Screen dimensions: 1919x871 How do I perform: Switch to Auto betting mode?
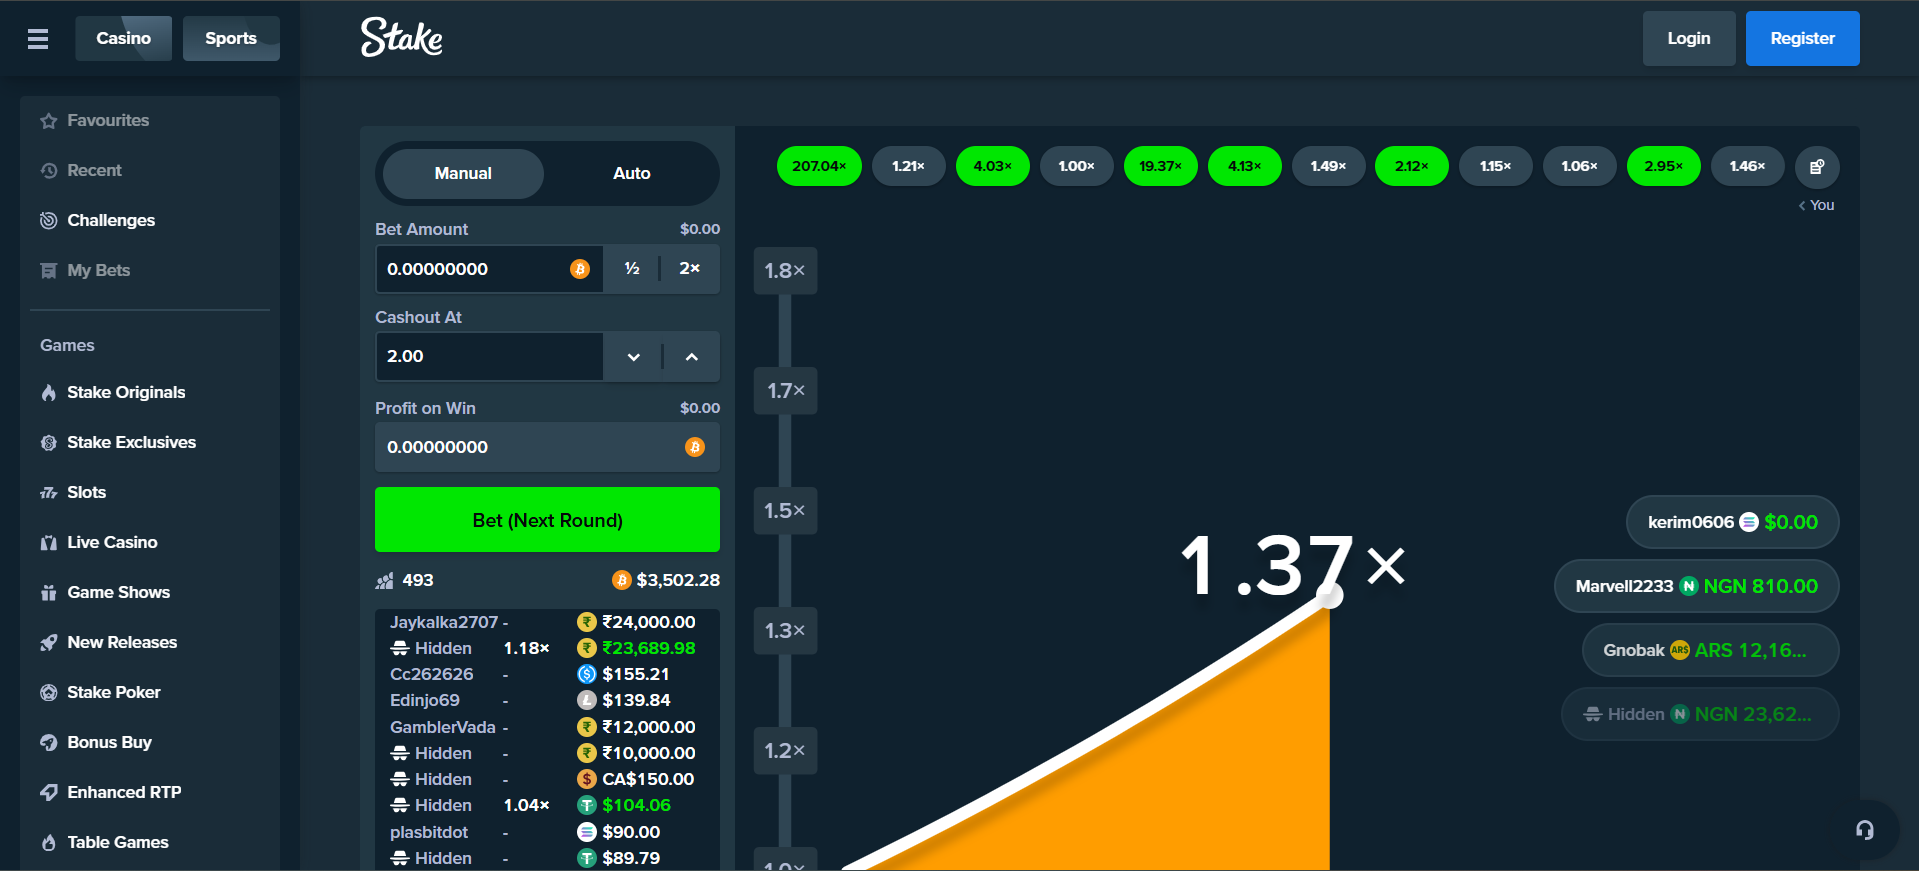click(631, 173)
